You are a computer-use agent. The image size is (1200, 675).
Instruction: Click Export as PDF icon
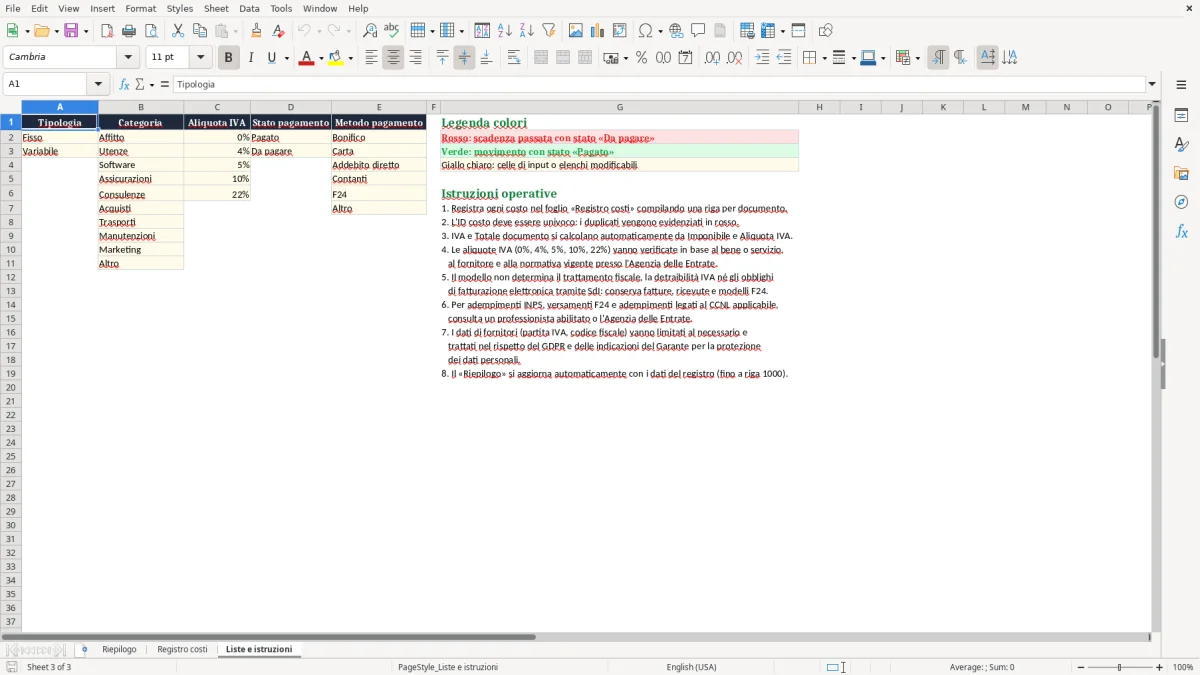click(x=107, y=31)
